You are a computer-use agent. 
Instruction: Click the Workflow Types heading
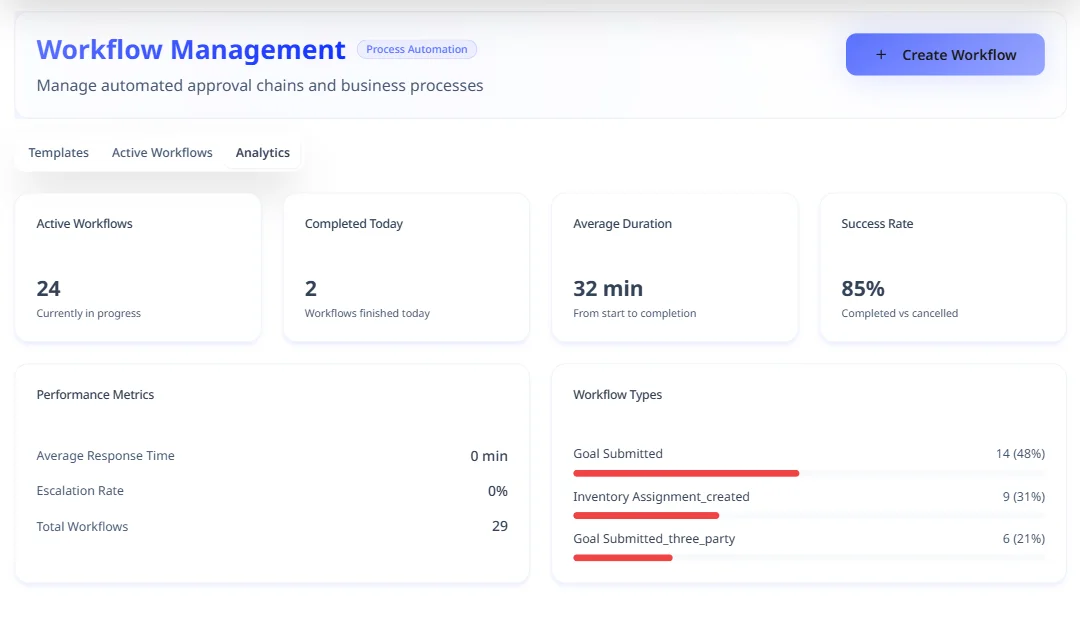click(617, 394)
